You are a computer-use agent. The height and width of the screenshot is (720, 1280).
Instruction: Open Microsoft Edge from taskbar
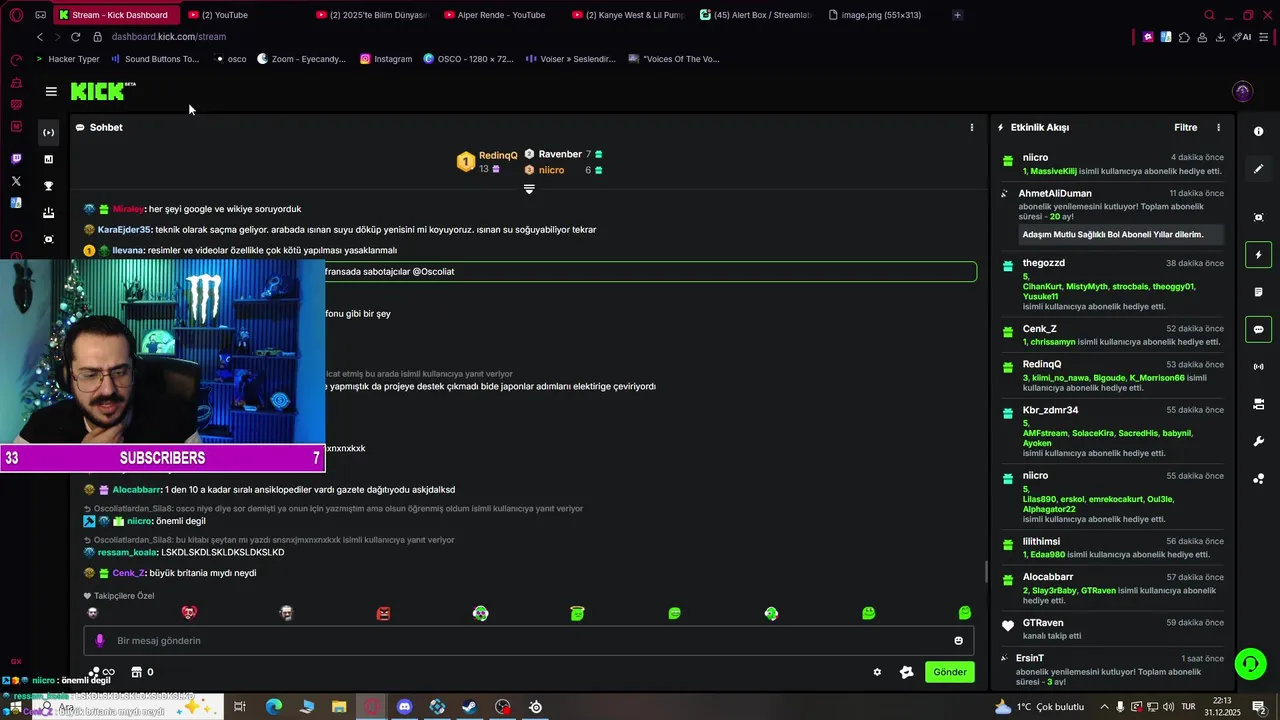pos(274,707)
